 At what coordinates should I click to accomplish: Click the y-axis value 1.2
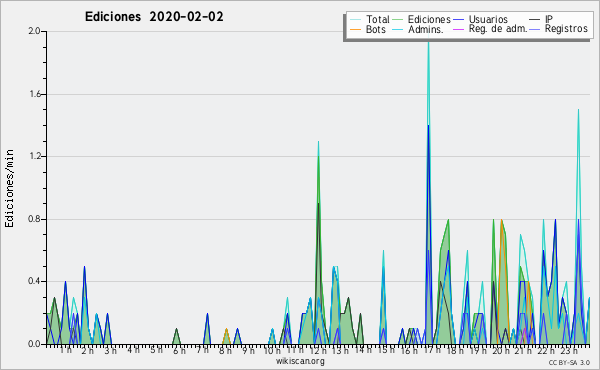pos(34,156)
